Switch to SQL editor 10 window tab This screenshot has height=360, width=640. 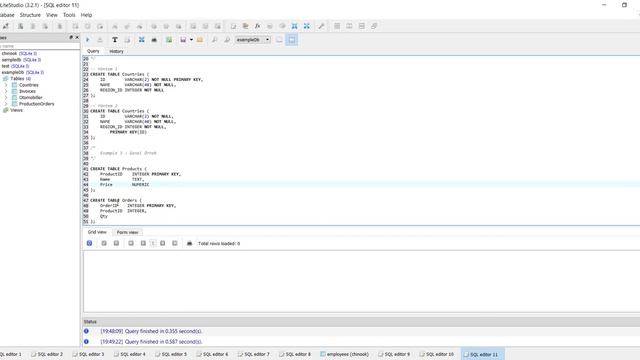tap(437, 354)
